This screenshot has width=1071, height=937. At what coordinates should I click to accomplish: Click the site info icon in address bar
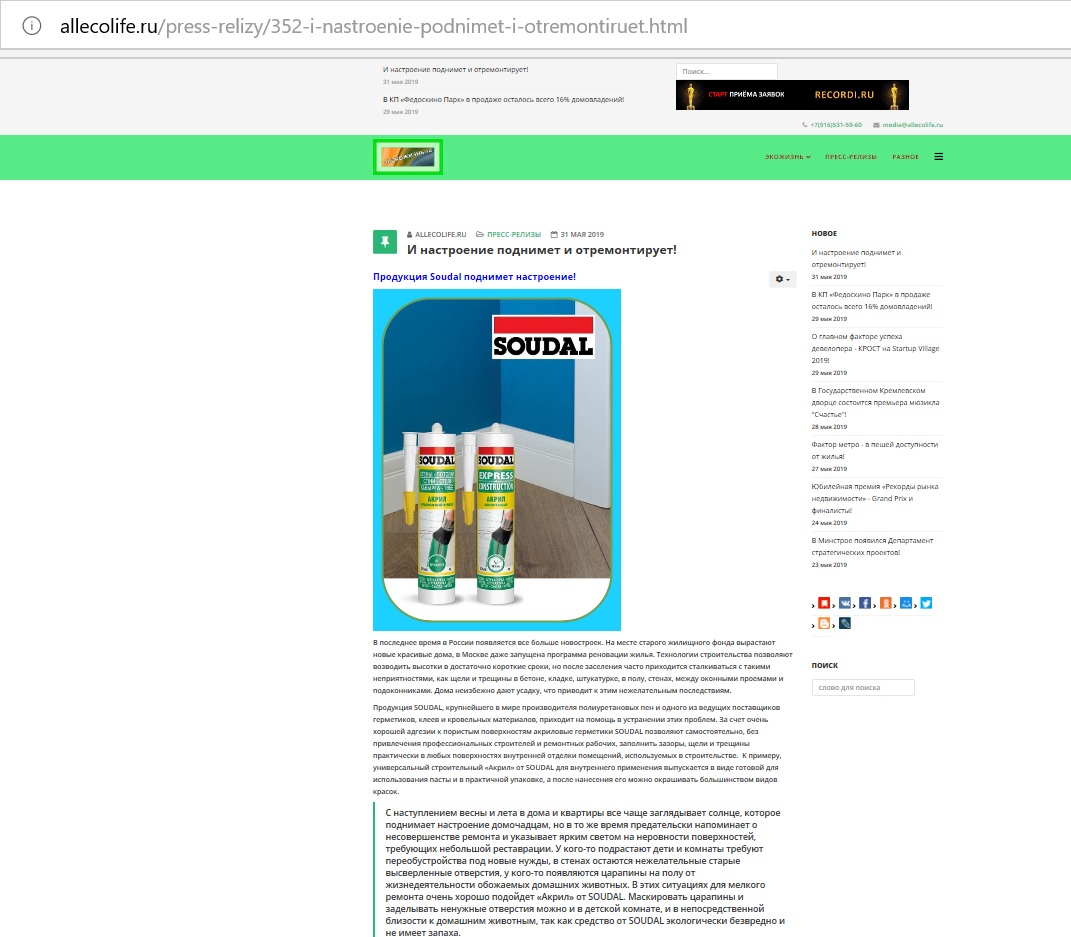tap(31, 26)
